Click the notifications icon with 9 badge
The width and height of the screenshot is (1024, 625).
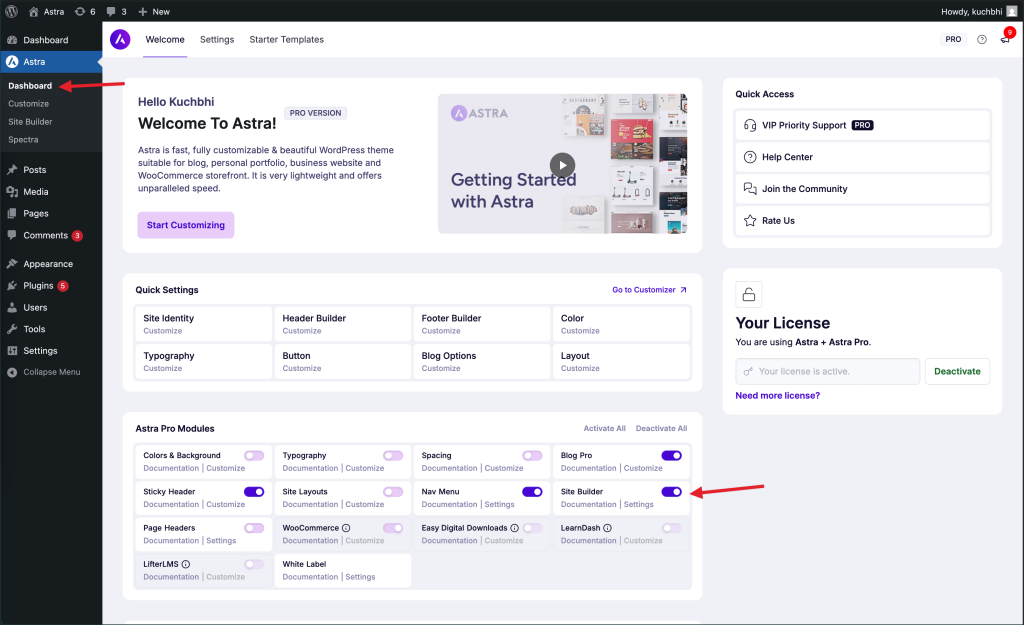(1004, 39)
